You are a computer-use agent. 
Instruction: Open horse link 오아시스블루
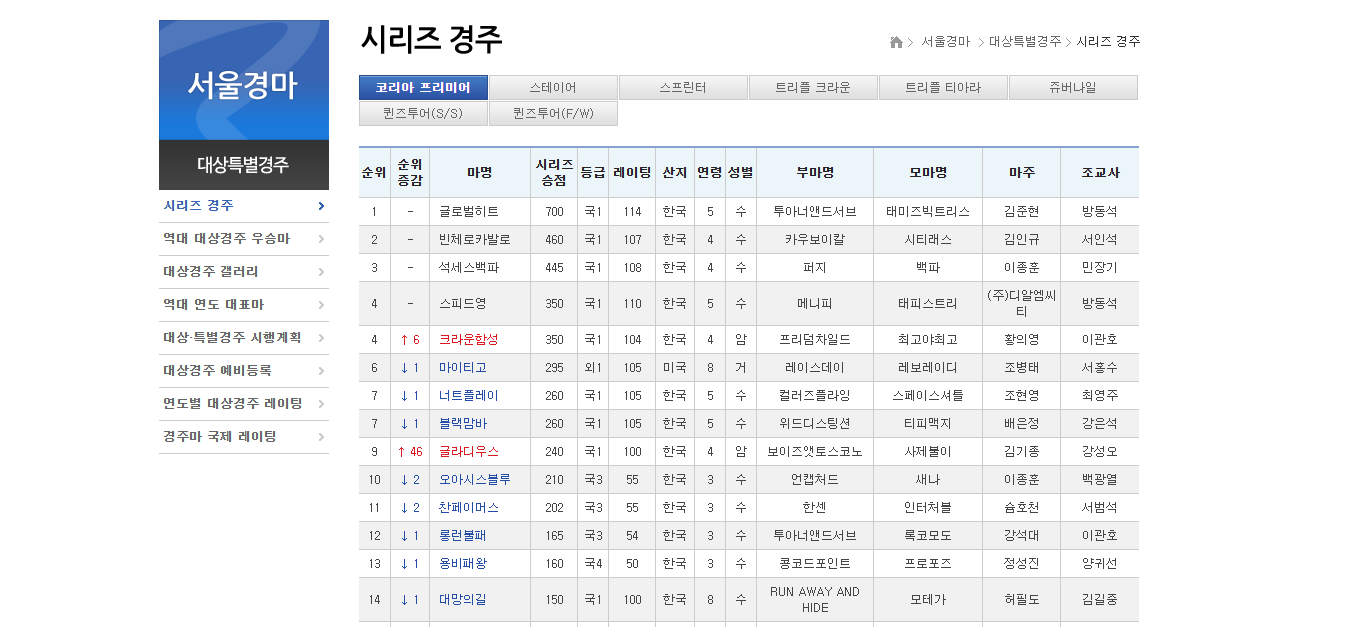point(474,480)
